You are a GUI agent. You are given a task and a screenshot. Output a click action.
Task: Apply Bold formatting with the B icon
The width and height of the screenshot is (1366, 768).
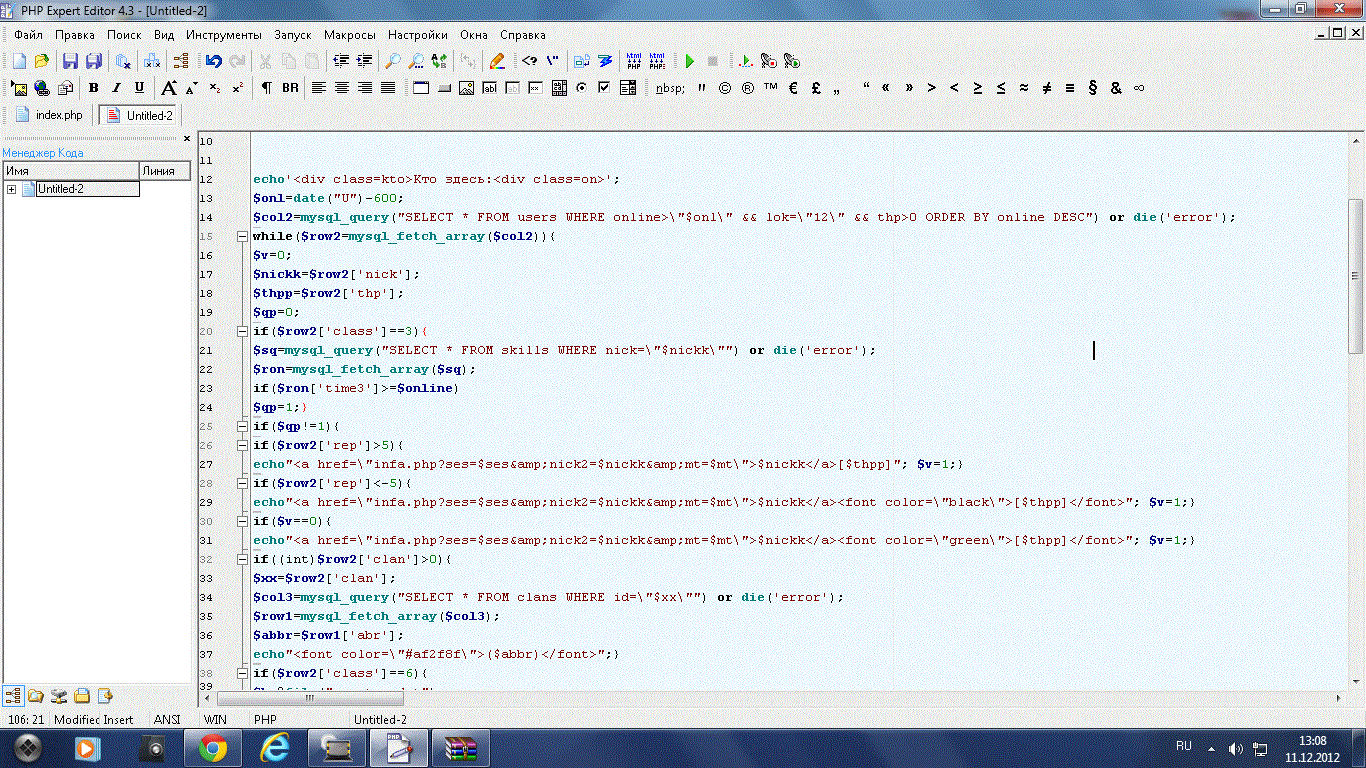pos(93,88)
